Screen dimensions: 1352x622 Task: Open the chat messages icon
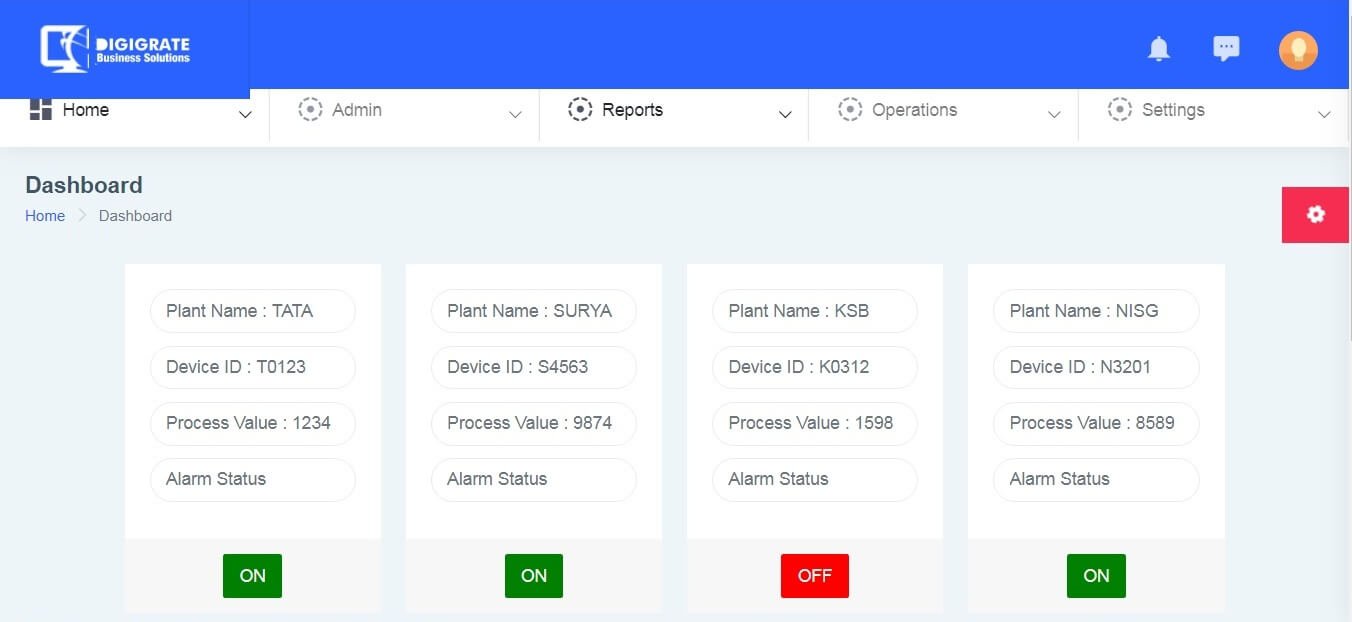pyautogui.click(x=1226, y=49)
